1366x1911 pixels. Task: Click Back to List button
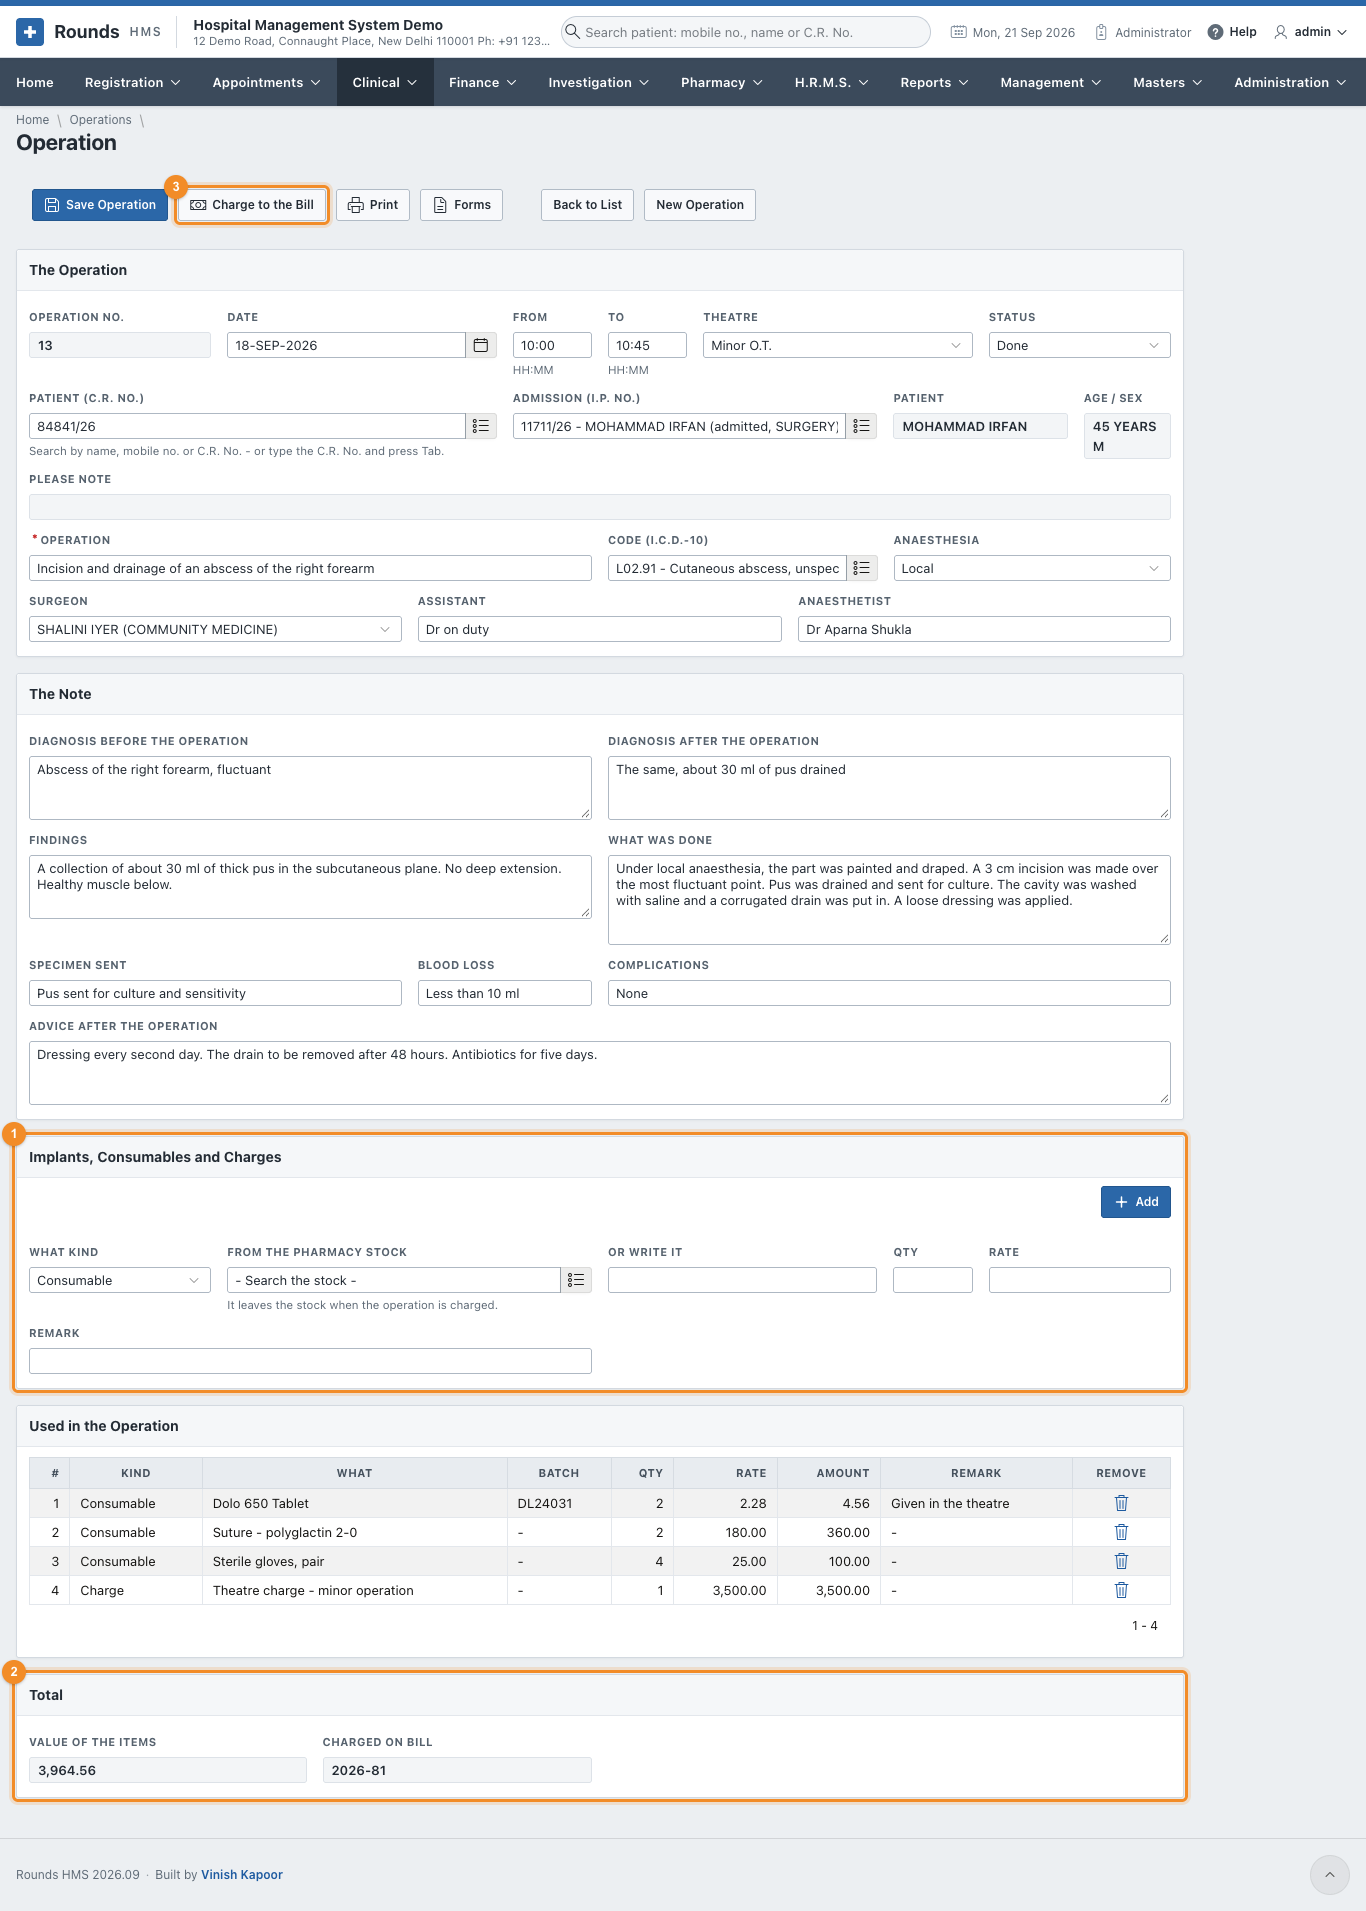click(x=588, y=205)
